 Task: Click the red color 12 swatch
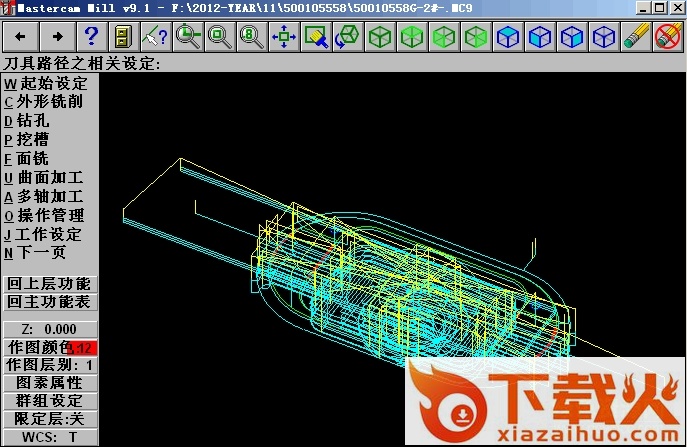point(82,348)
